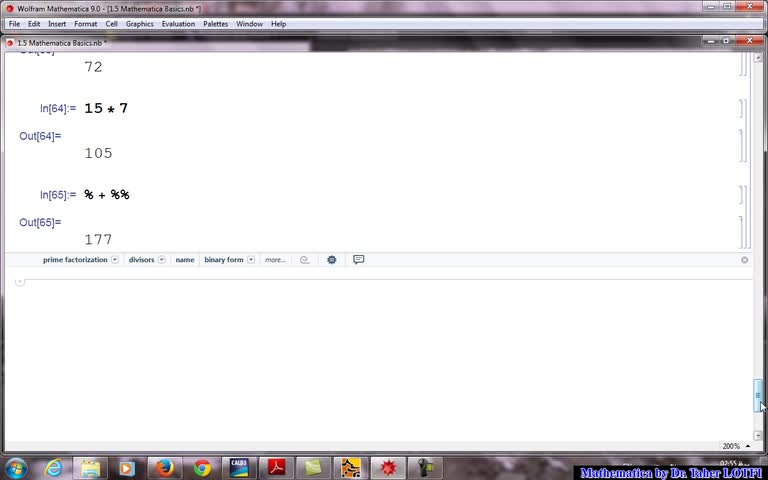Open the Format menu
This screenshot has width=768, height=480.
point(86,24)
